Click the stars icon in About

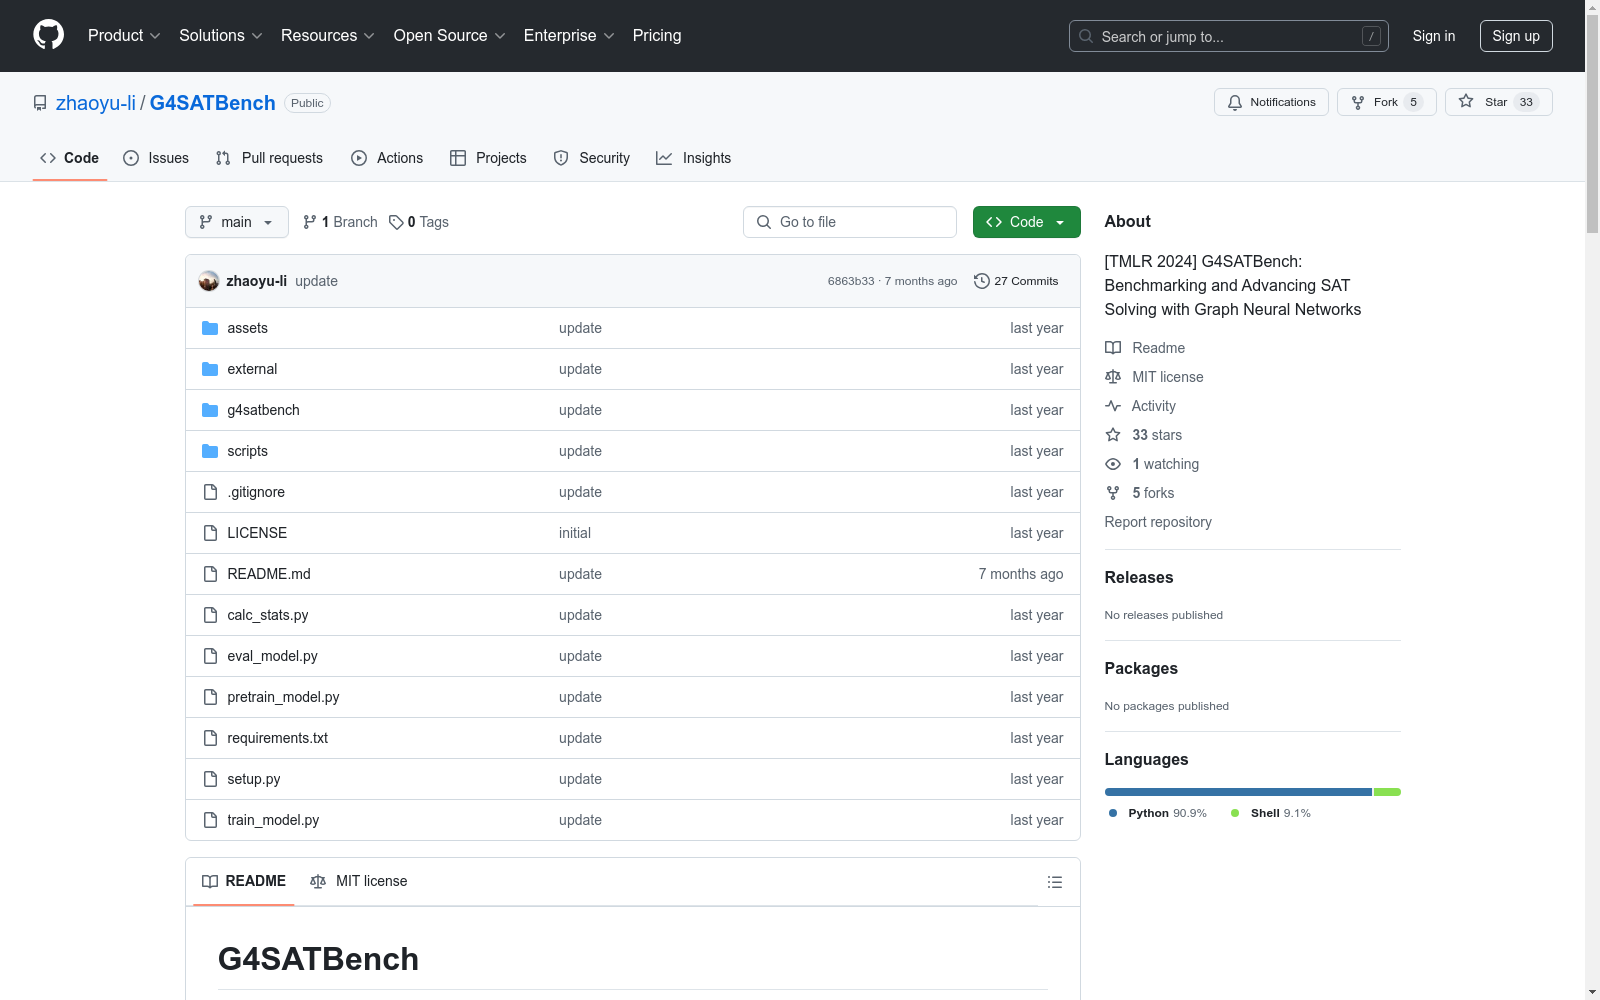1113,435
